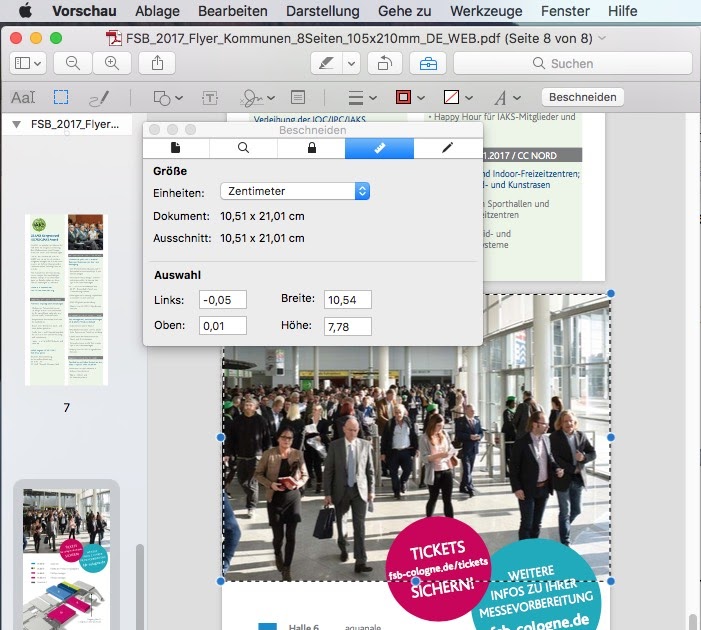Switch to the annotations pencil tab
This screenshot has height=630, width=701.
coord(448,148)
